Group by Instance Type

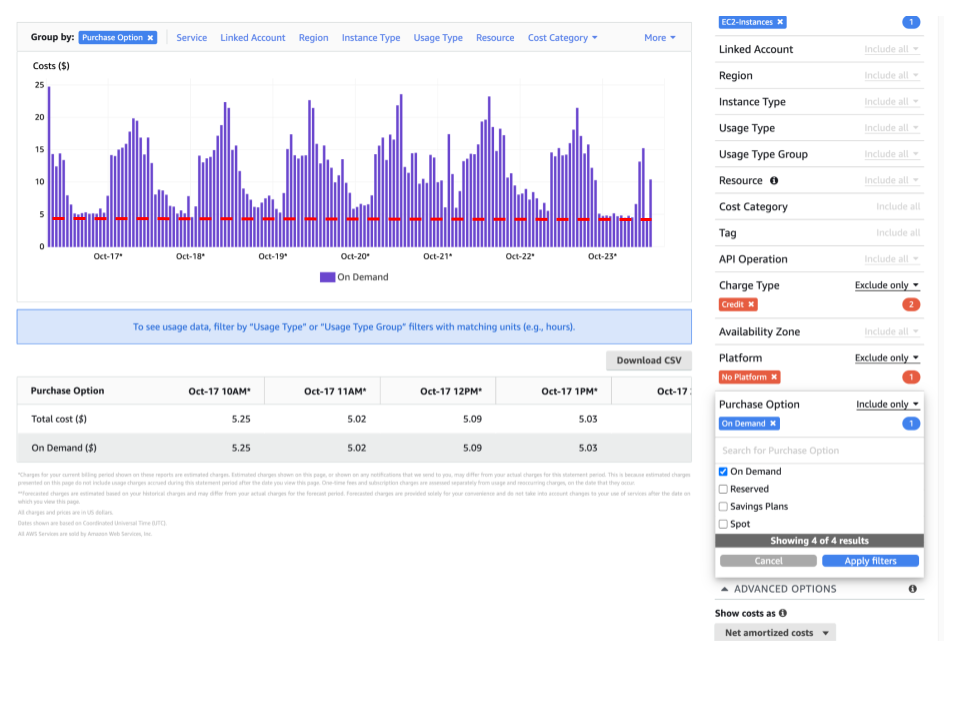(370, 38)
